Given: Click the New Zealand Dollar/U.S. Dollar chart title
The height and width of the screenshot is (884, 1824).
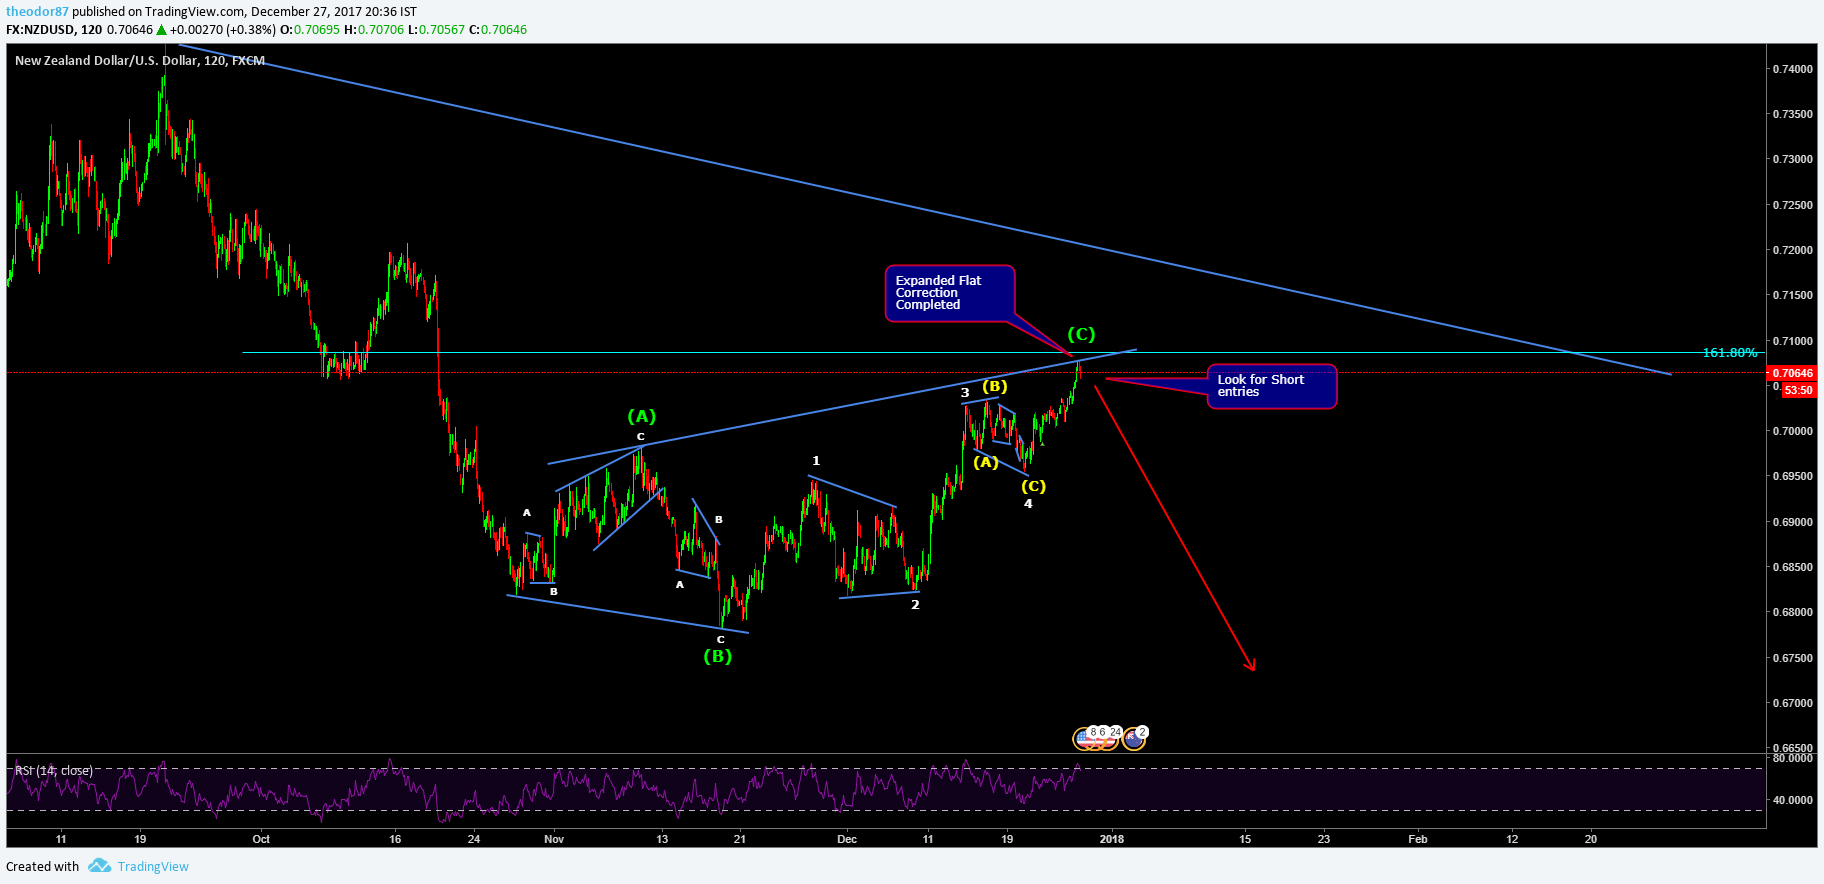Looking at the screenshot, I should pos(140,61).
